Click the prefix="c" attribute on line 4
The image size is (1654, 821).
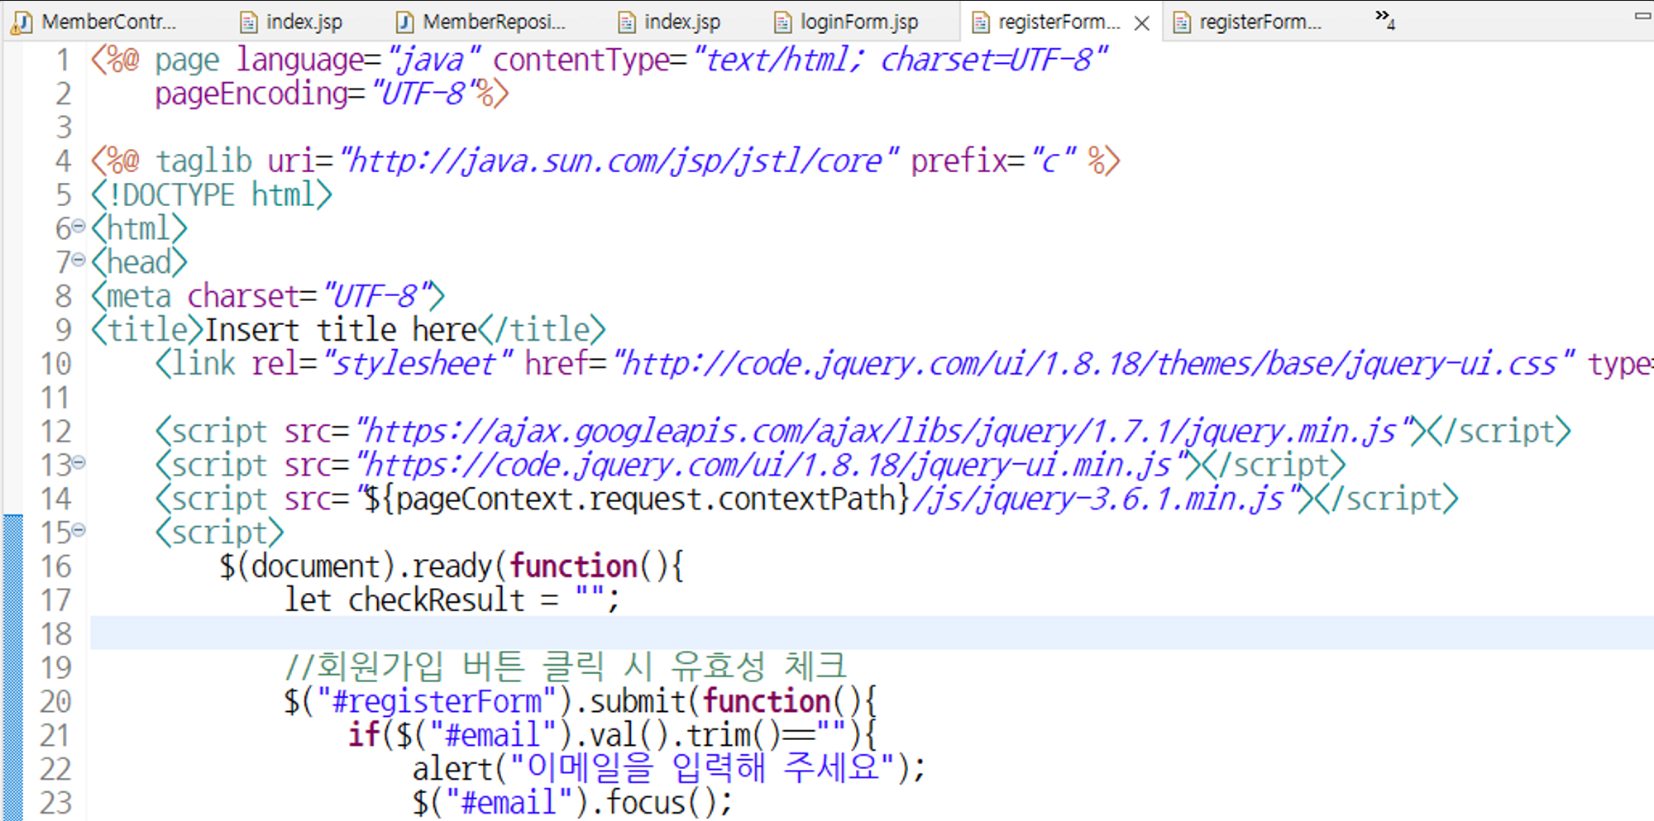(994, 161)
